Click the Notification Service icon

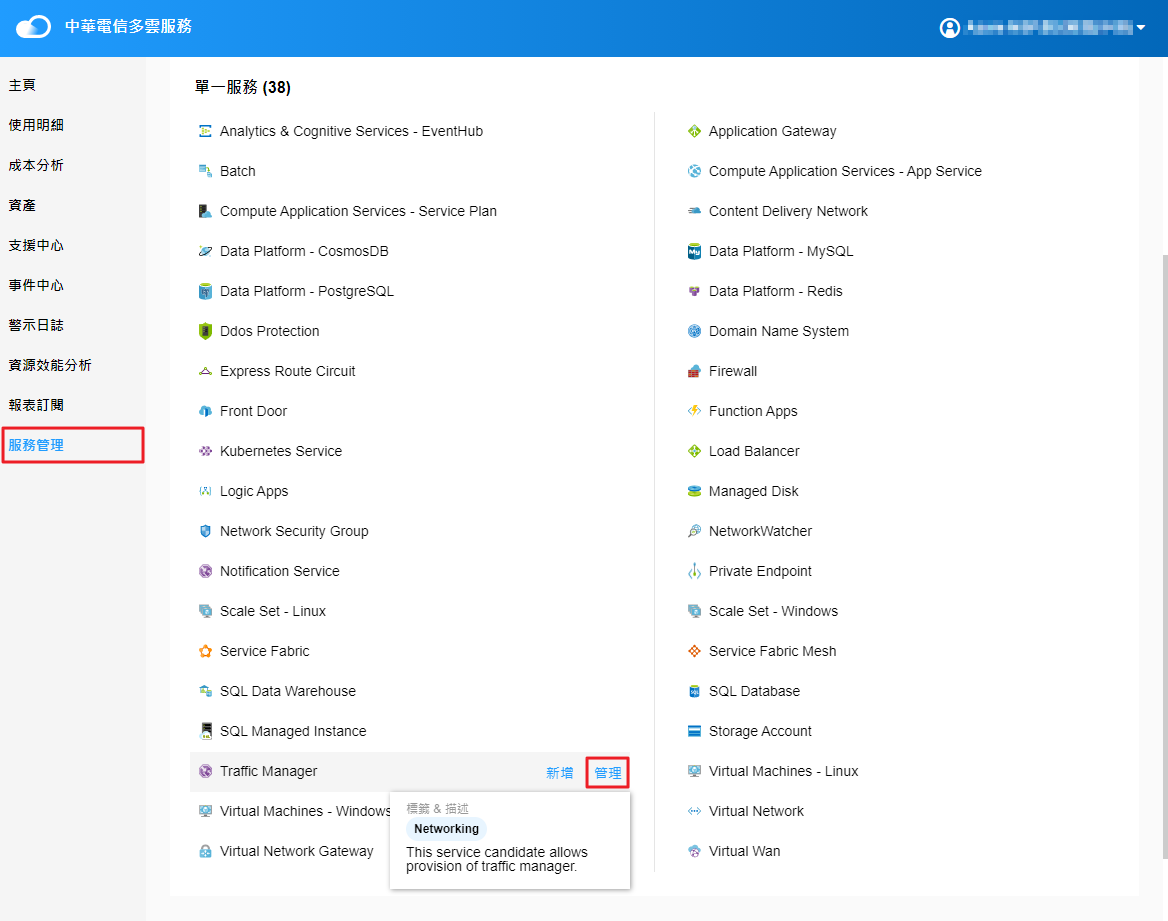pos(205,572)
